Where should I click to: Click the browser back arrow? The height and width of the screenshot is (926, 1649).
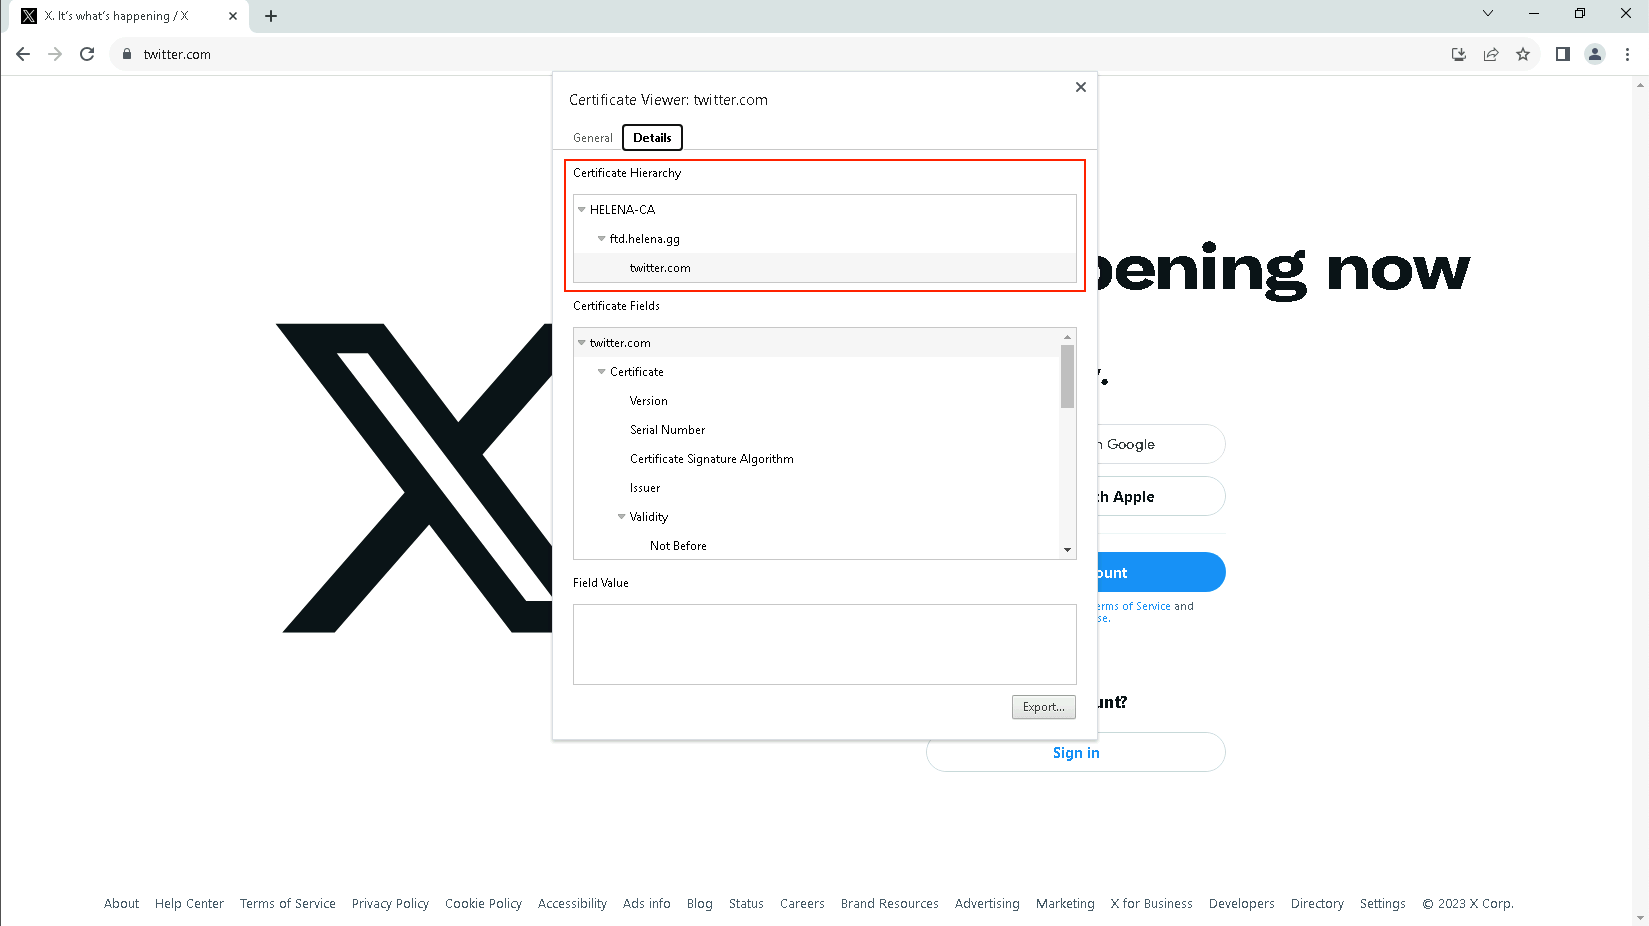pos(23,54)
